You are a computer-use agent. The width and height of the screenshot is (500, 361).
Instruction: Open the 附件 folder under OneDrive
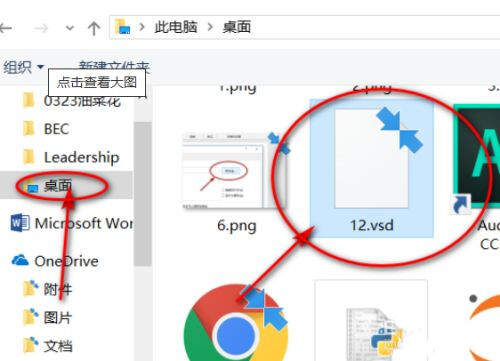pyautogui.click(x=58, y=289)
